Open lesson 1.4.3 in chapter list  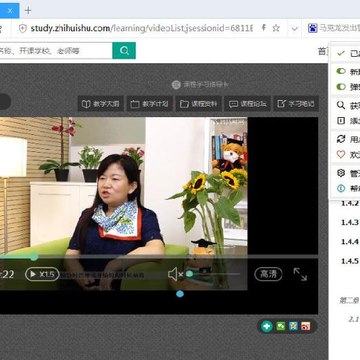click(x=350, y=222)
